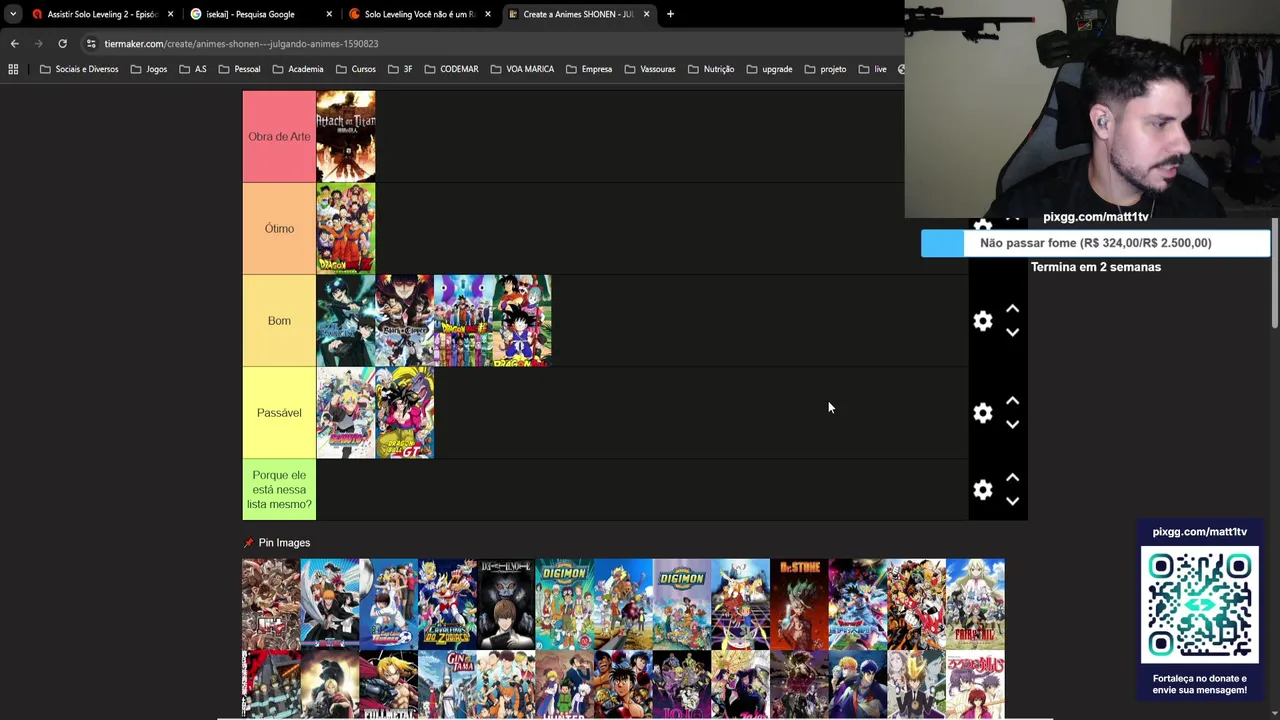This screenshot has height=720, width=1280.
Task: Open the CODEMAR bookmark folder
Action: pyautogui.click(x=451, y=69)
